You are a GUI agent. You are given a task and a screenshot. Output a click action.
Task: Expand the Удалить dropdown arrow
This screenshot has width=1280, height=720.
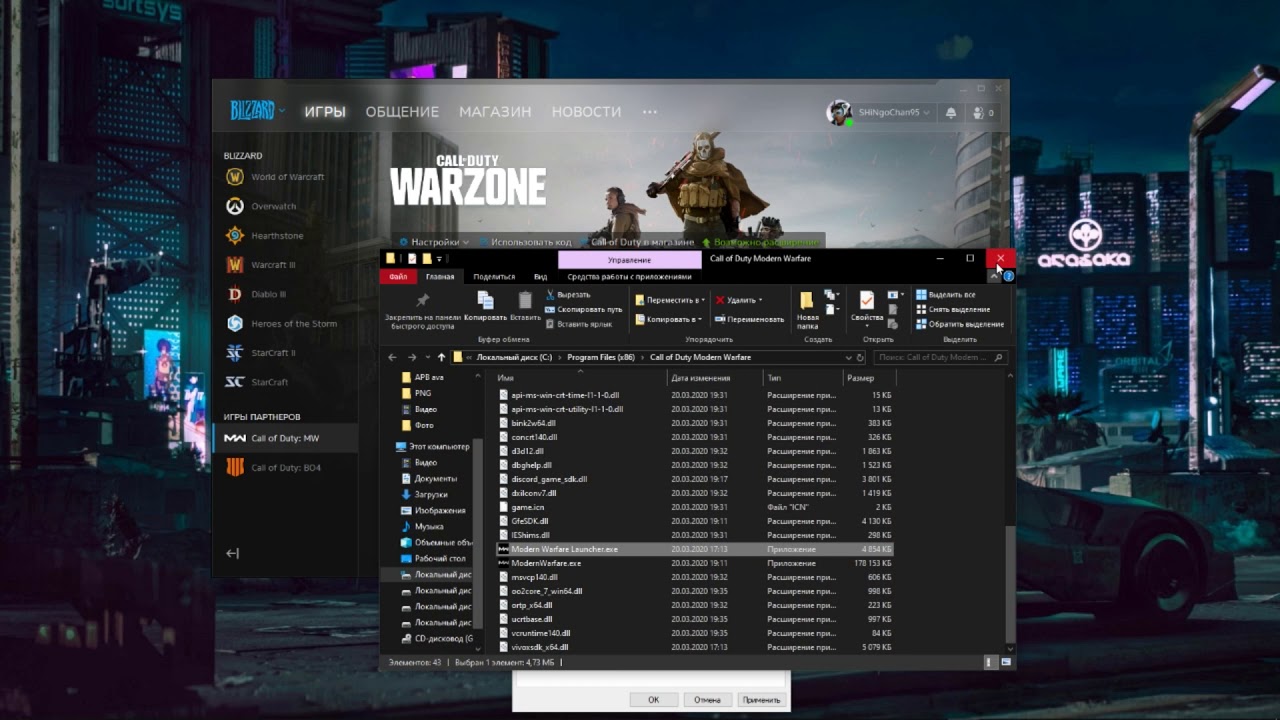pyautogui.click(x=760, y=300)
